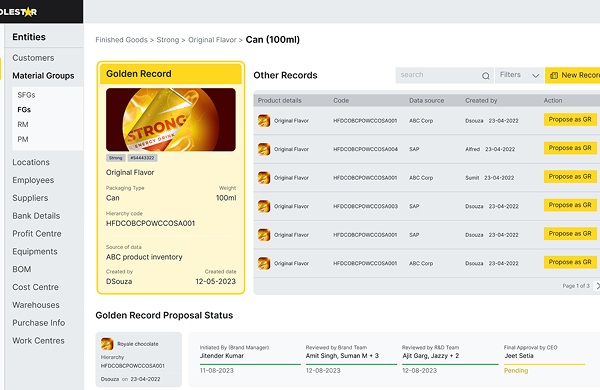Image resolution: width=600 pixels, height=390 pixels.
Task: Open Customers in Entities sidebar
Action: point(33,58)
